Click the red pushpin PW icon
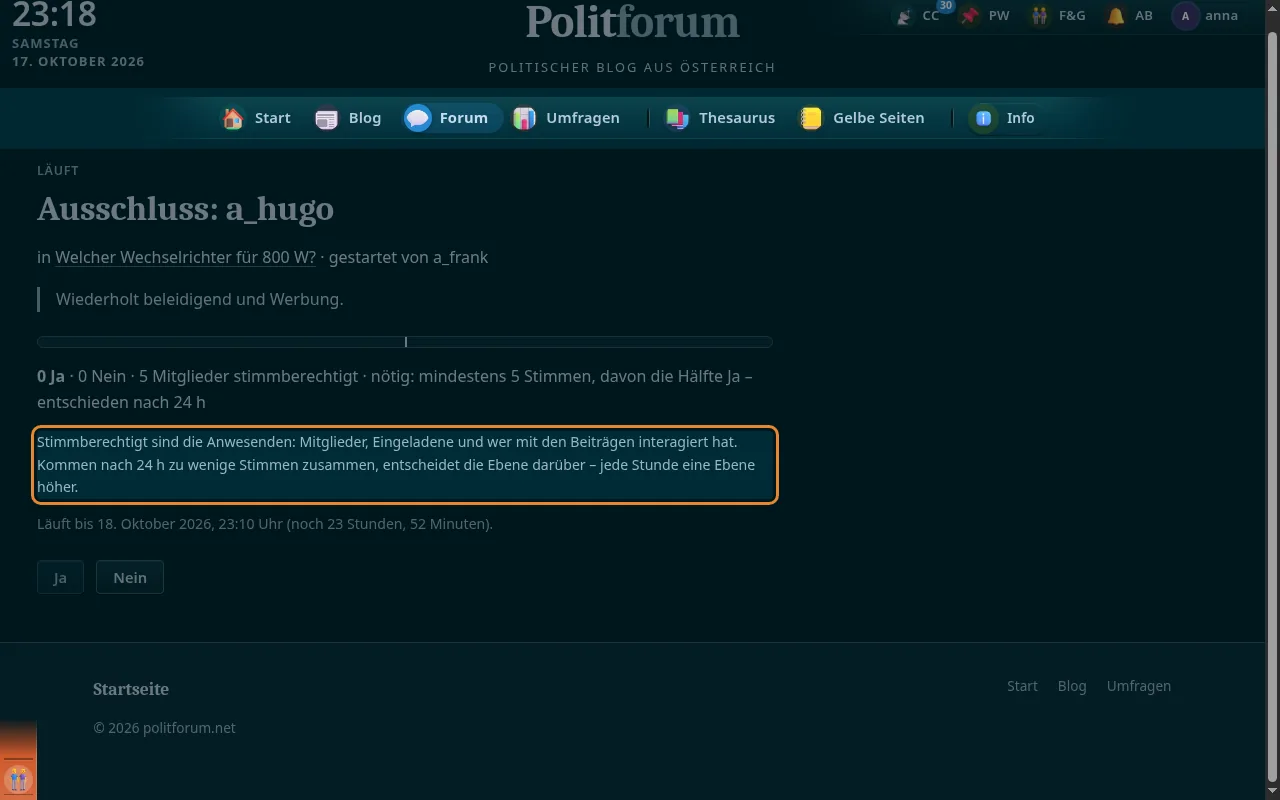This screenshot has height=800, width=1280. [x=969, y=16]
